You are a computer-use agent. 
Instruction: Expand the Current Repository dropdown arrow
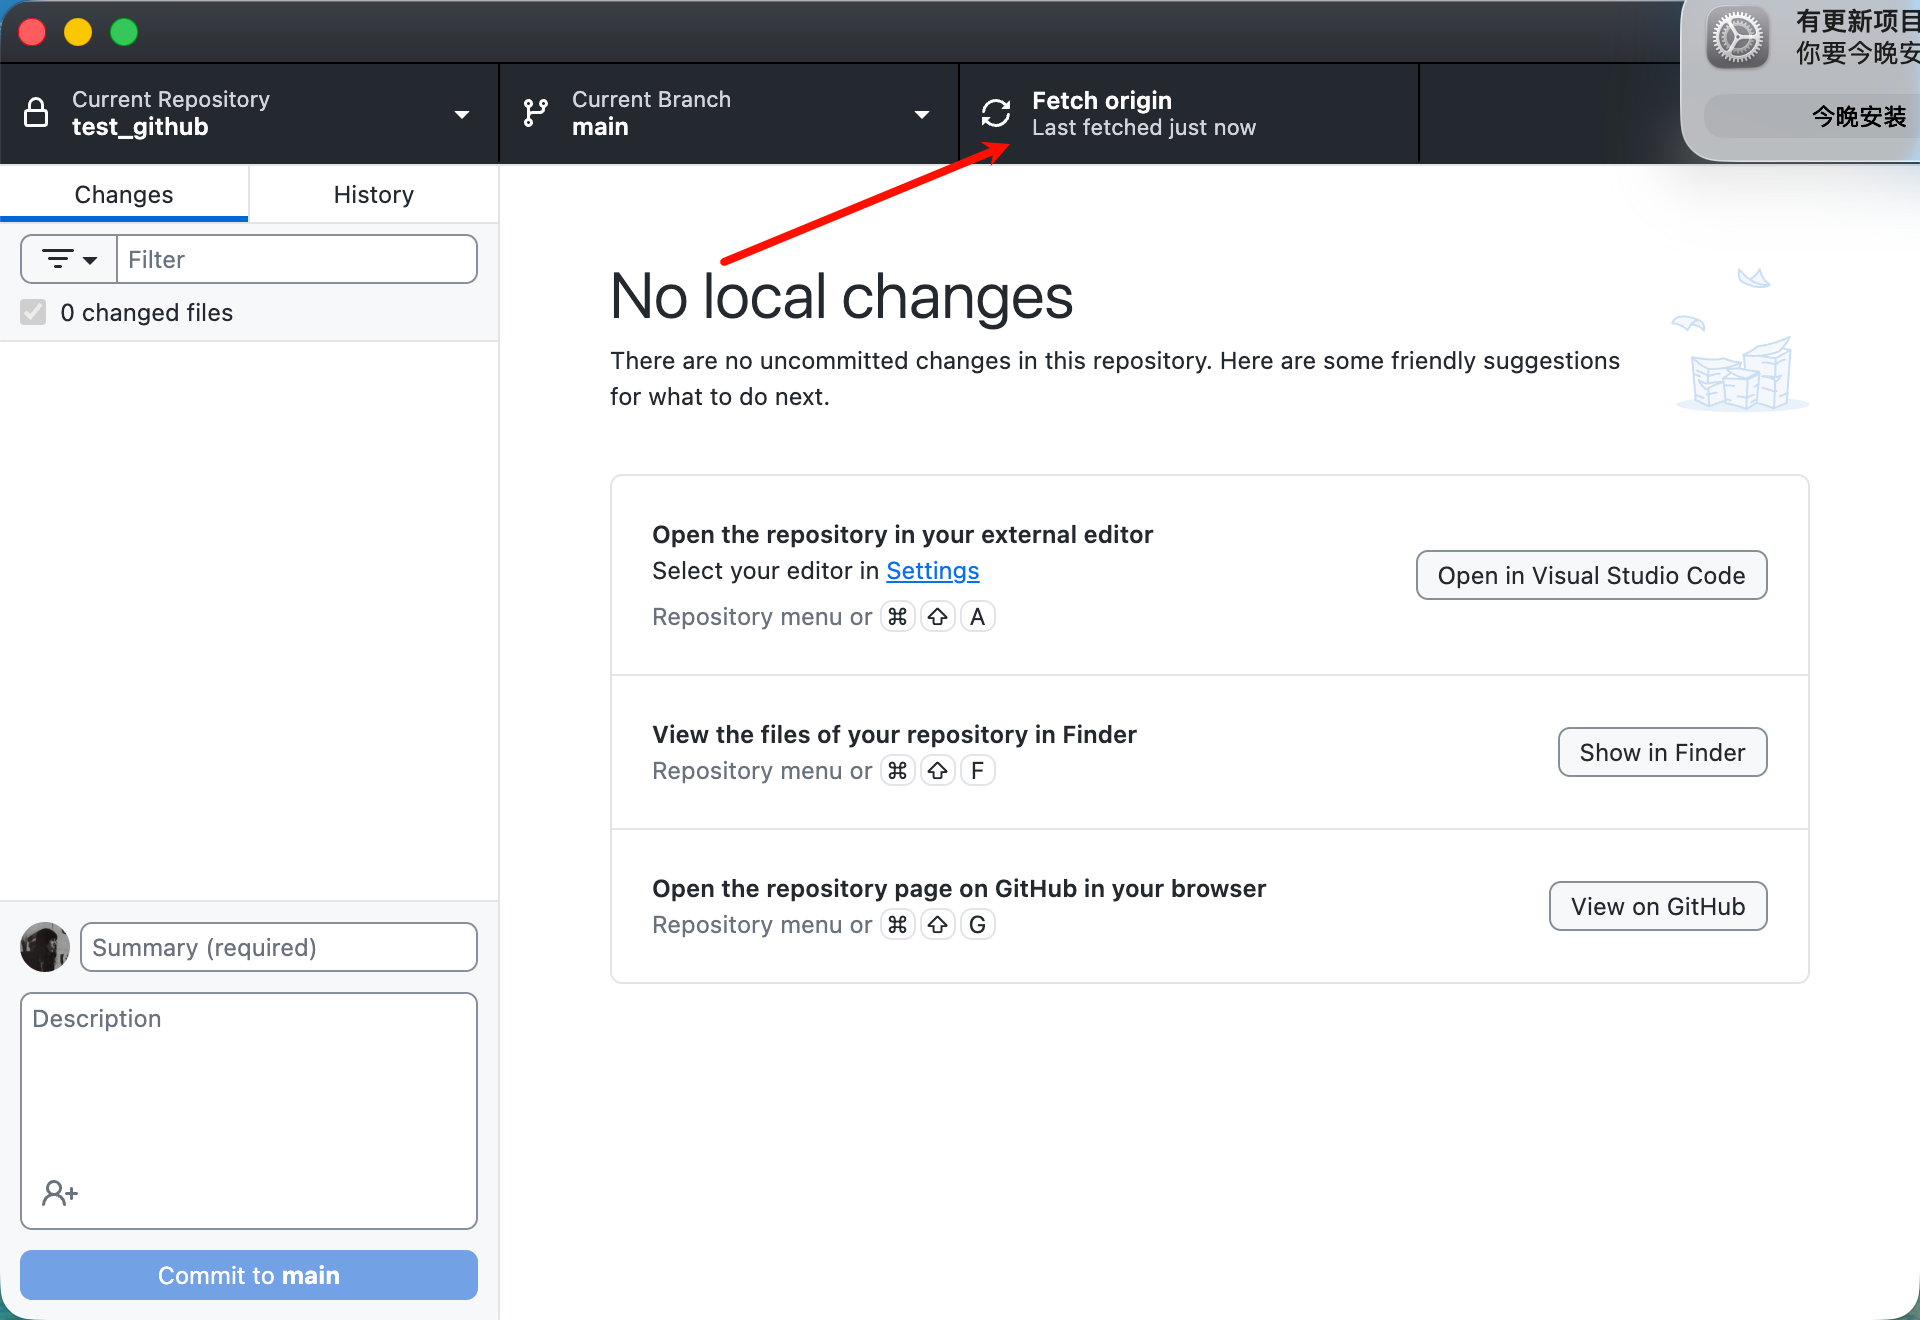pos(462,115)
